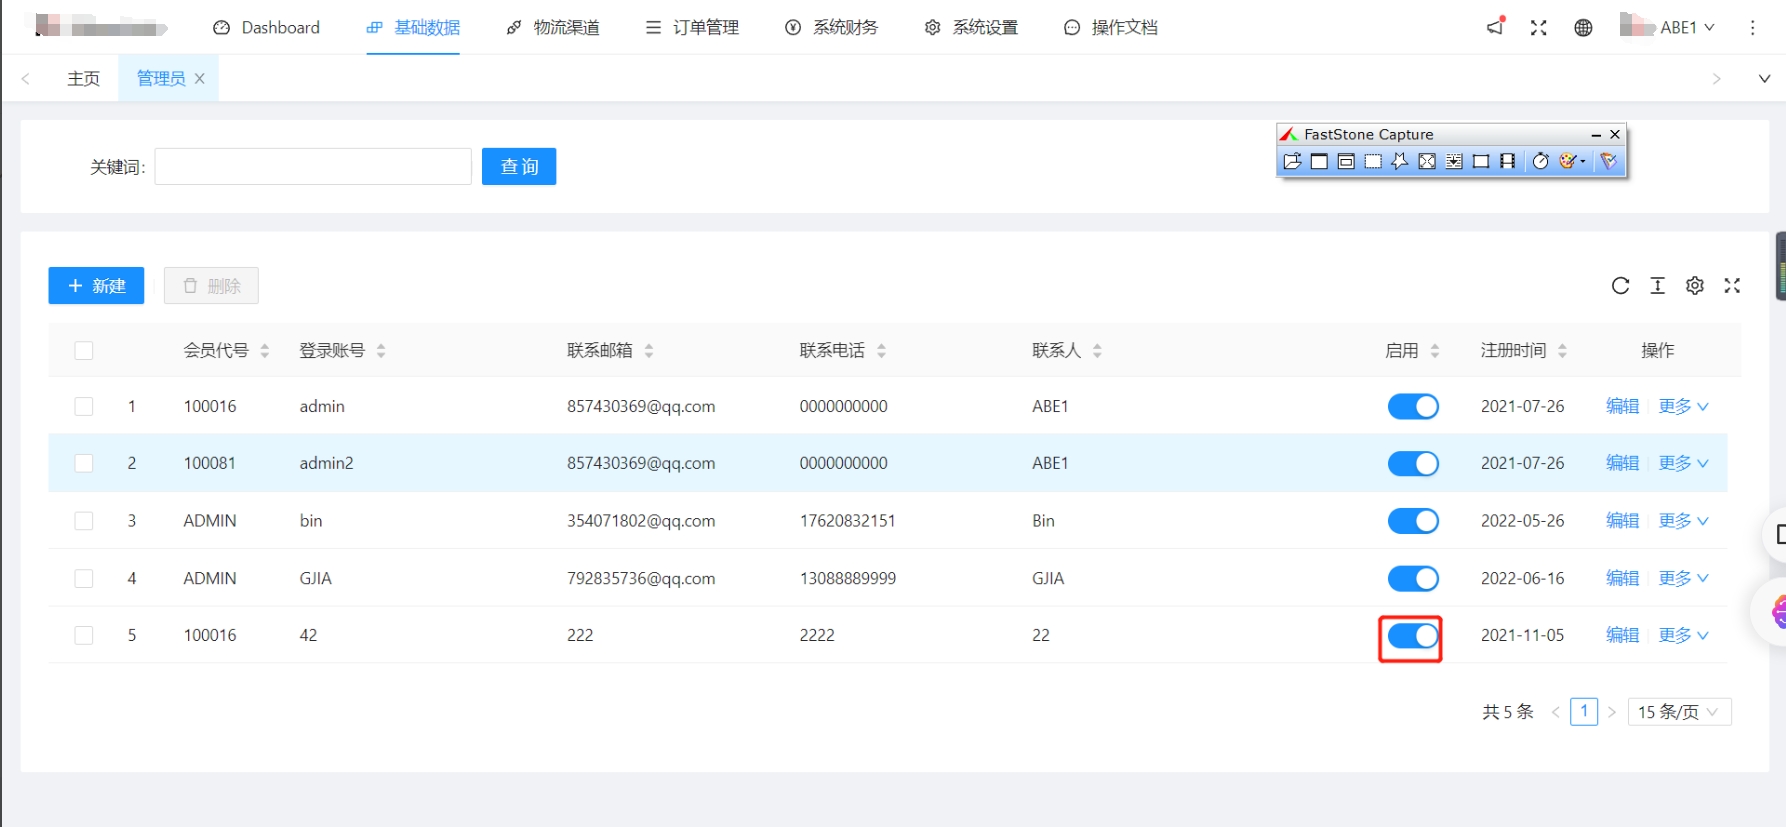
Task: Sort by 注册时间 column
Action: 1562,351
